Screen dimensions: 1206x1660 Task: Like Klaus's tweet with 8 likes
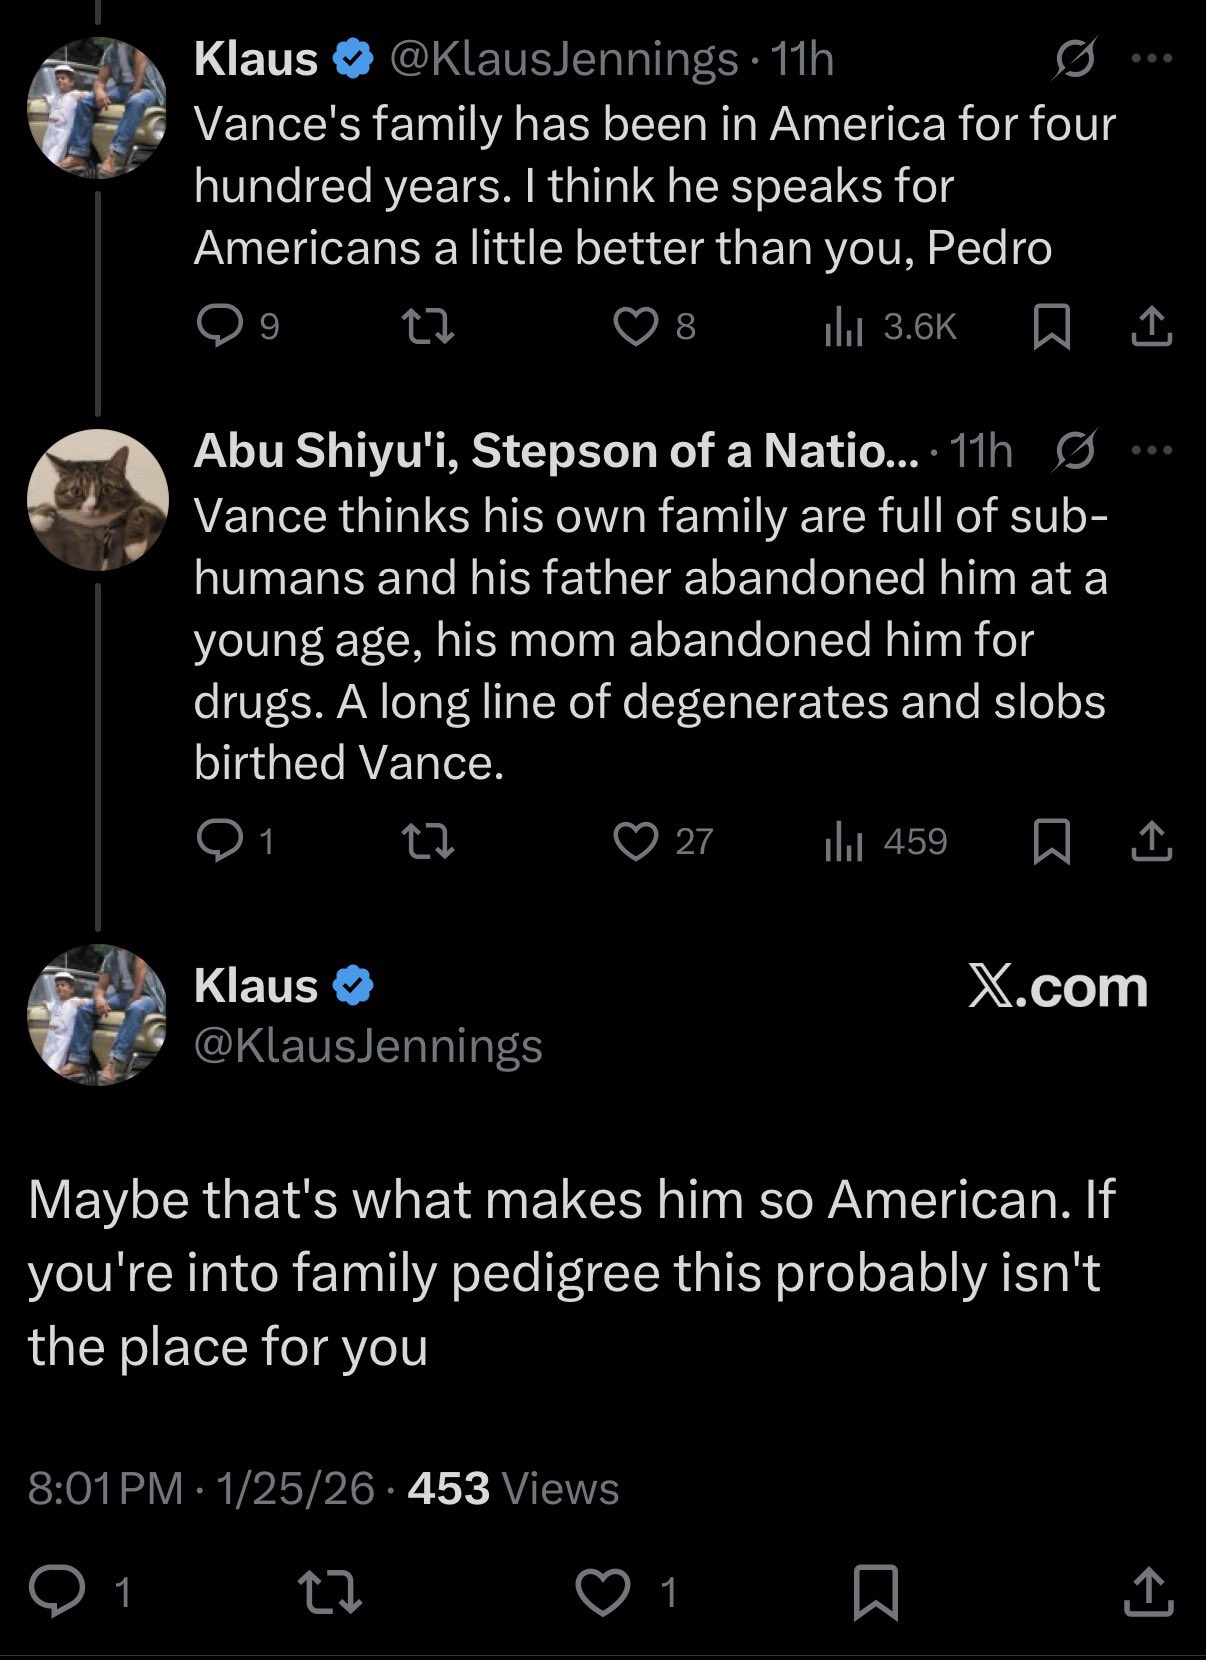point(636,326)
